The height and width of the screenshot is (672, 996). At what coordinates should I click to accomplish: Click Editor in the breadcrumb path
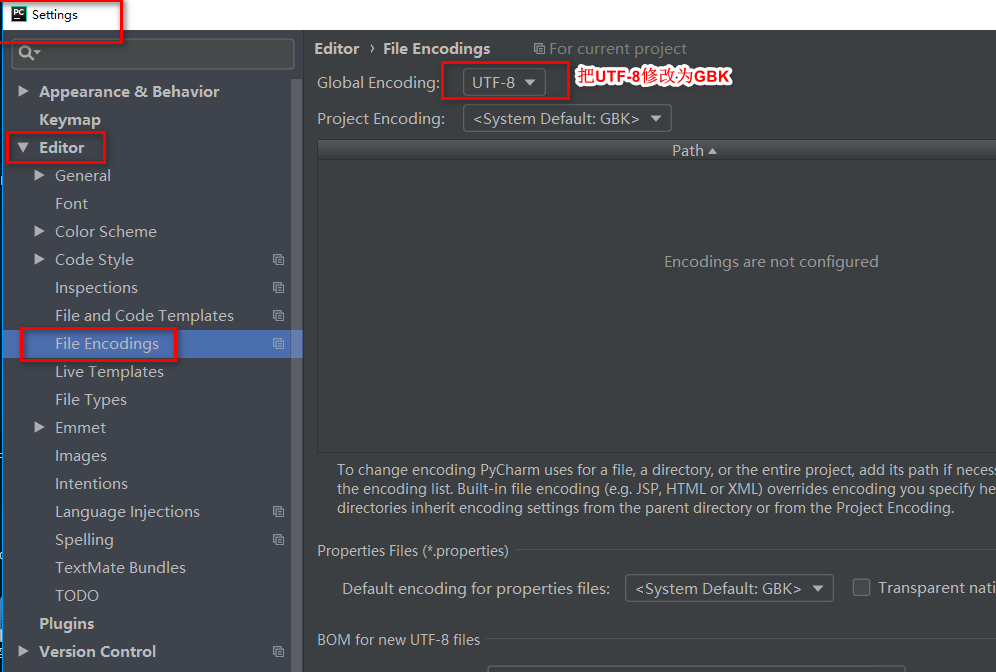337,48
